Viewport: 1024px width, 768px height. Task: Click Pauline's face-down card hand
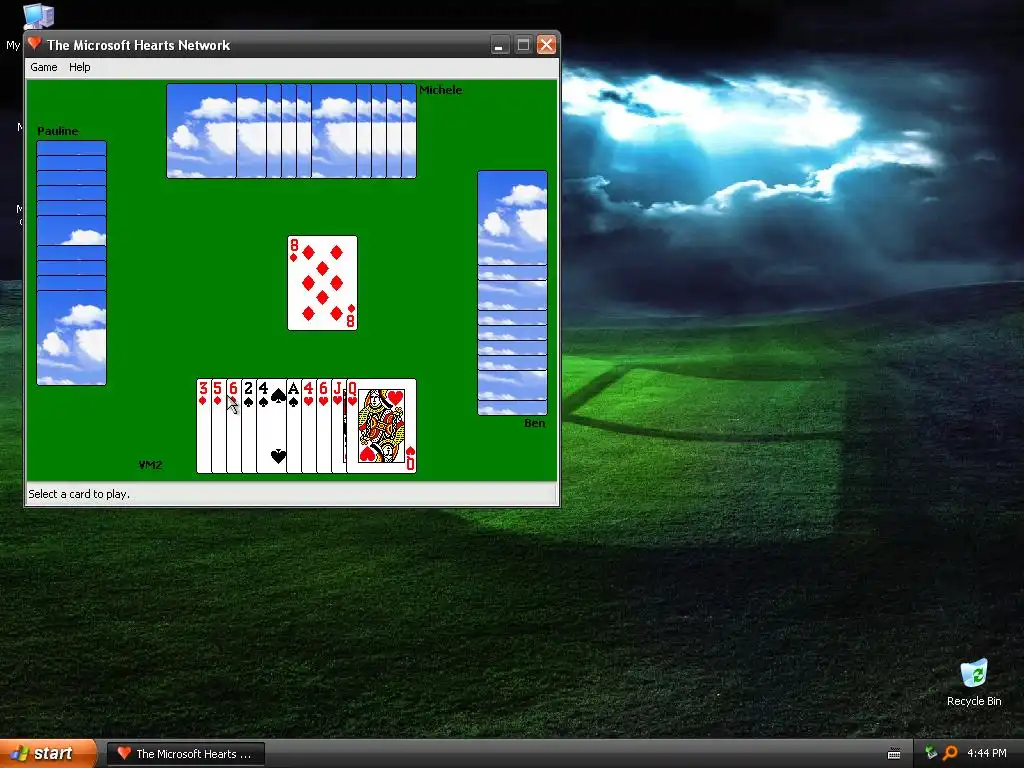(71, 263)
